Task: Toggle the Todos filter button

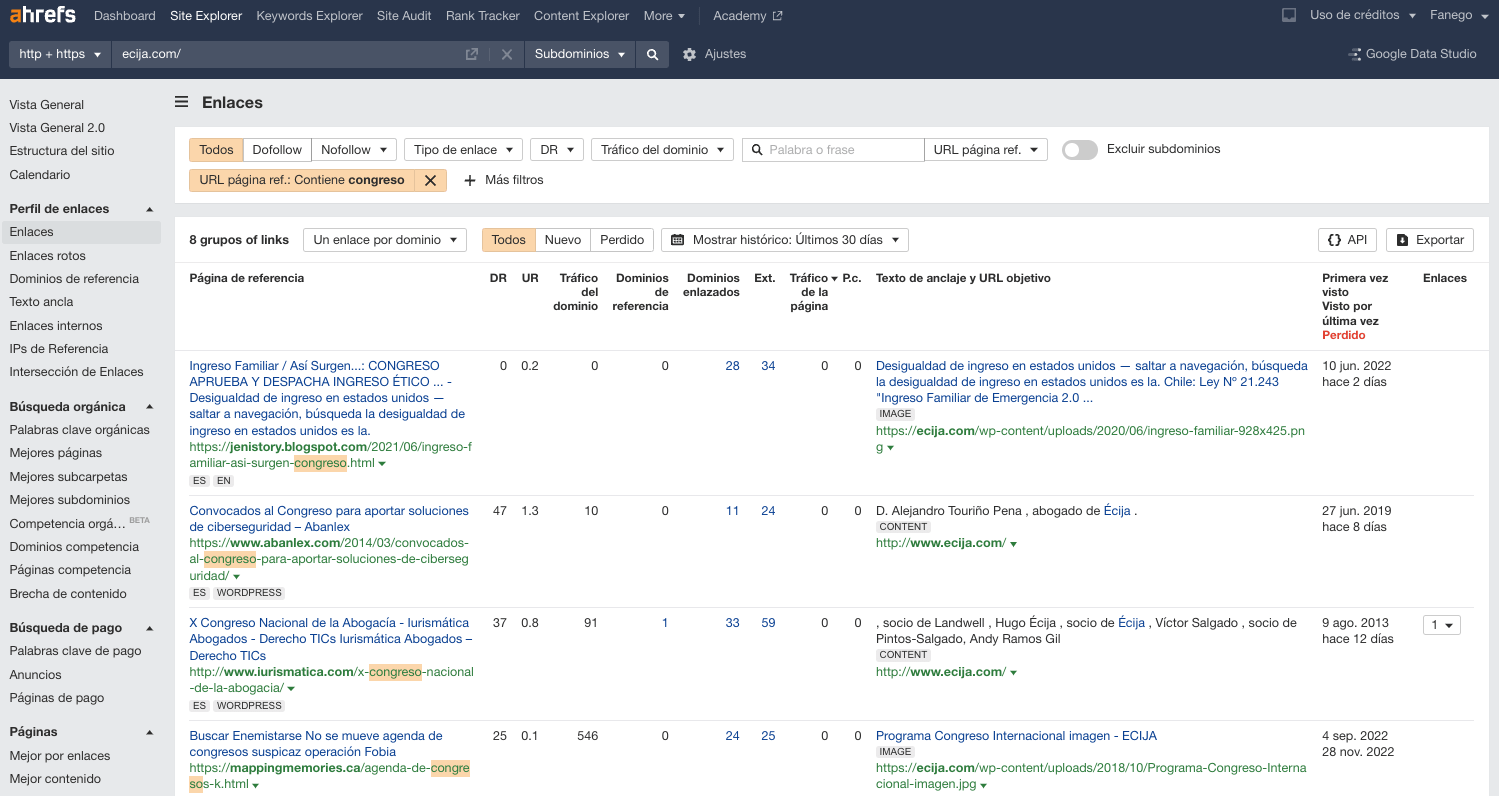Action: click(215, 149)
